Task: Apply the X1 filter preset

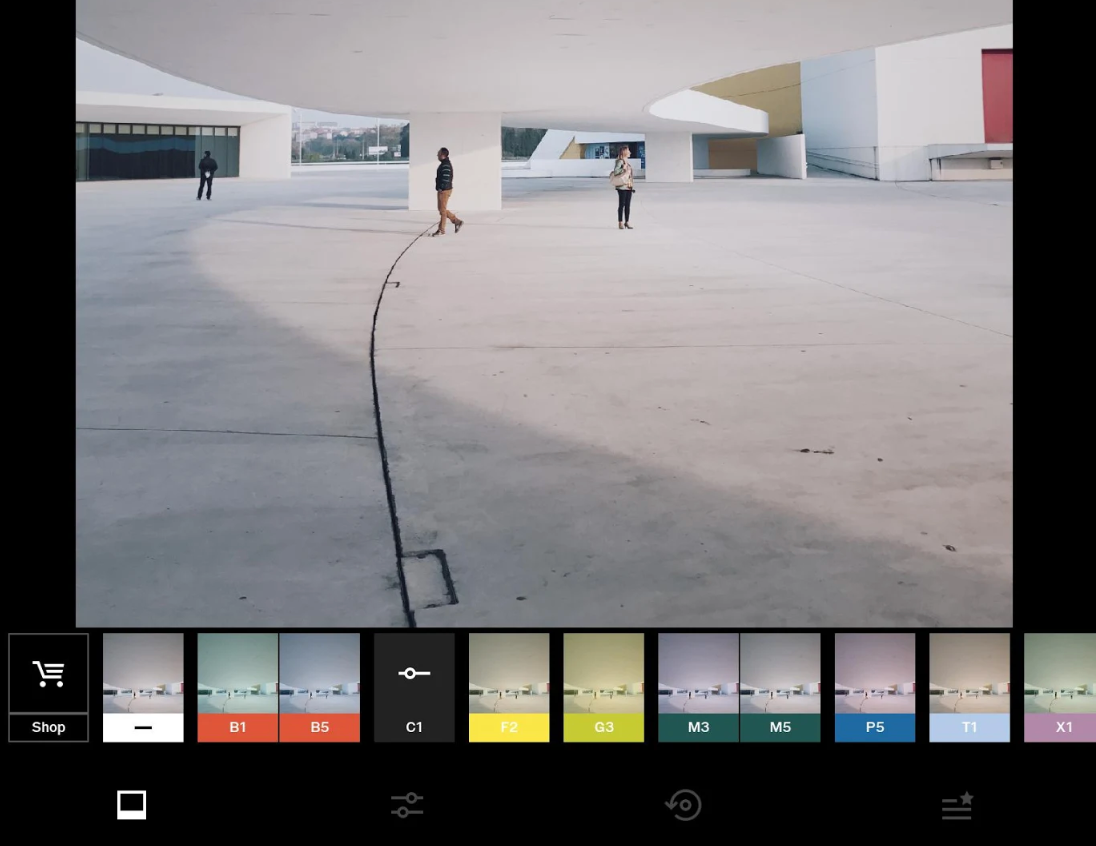Action: [1060, 687]
